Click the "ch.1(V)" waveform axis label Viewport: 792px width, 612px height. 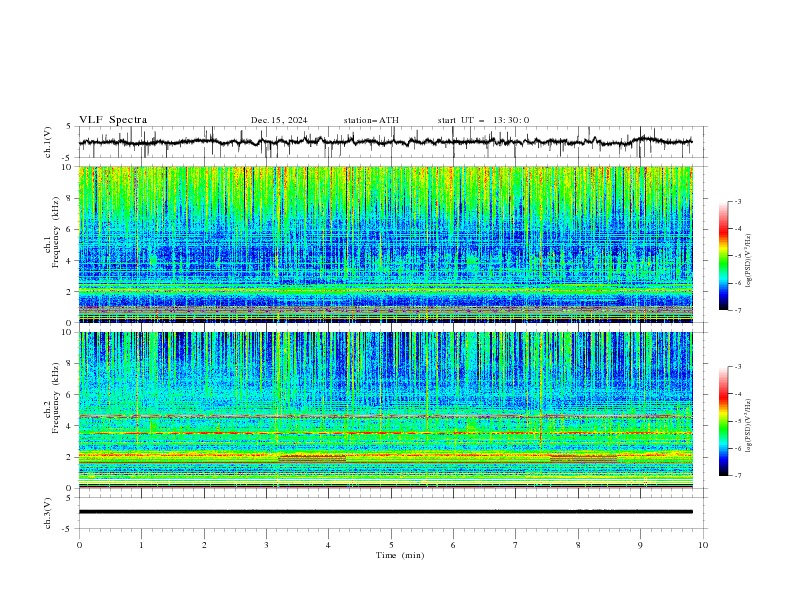(x=48, y=142)
